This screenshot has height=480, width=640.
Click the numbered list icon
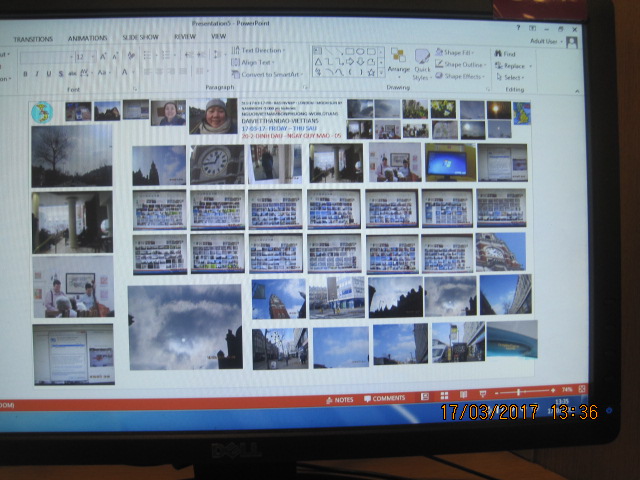(x=165, y=55)
